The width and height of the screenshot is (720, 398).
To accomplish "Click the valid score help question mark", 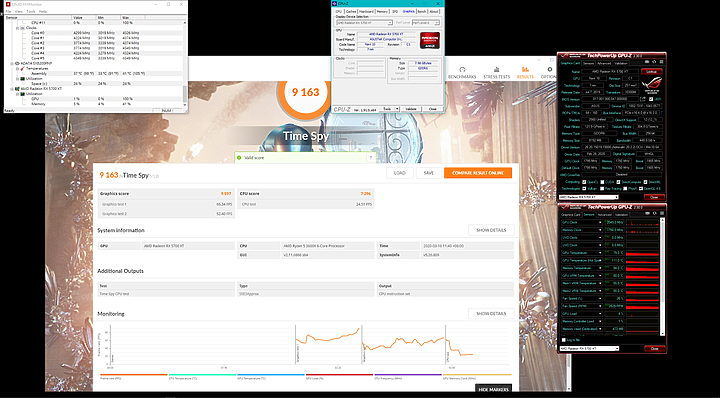I will 370,158.
